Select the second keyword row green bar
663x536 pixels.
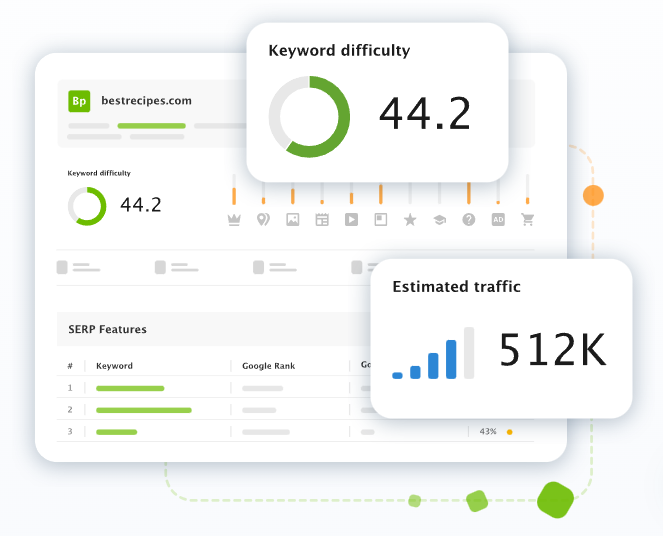click(x=143, y=410)
